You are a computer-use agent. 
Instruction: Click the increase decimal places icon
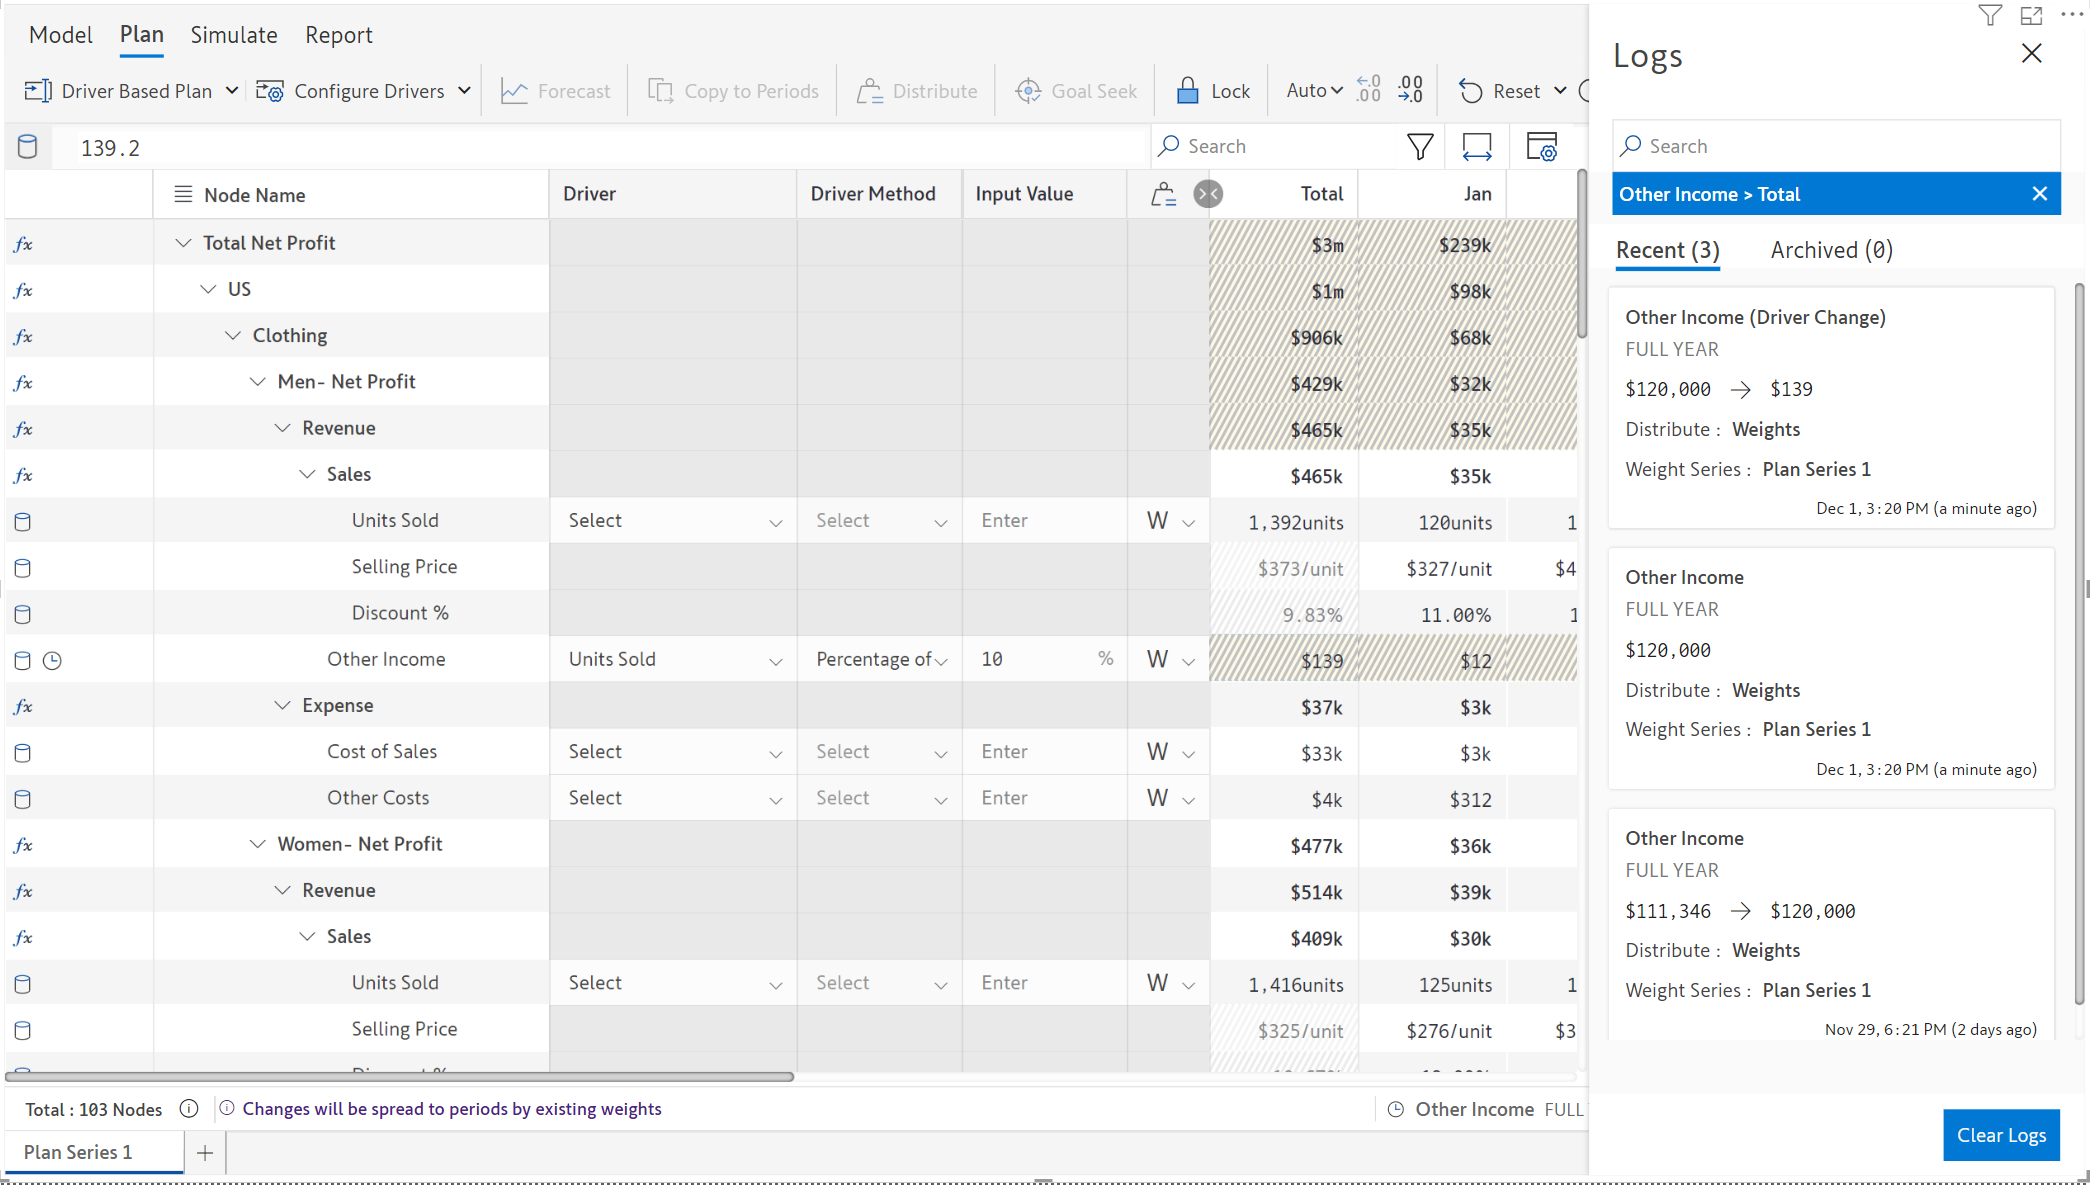(x=1411, y=90)
